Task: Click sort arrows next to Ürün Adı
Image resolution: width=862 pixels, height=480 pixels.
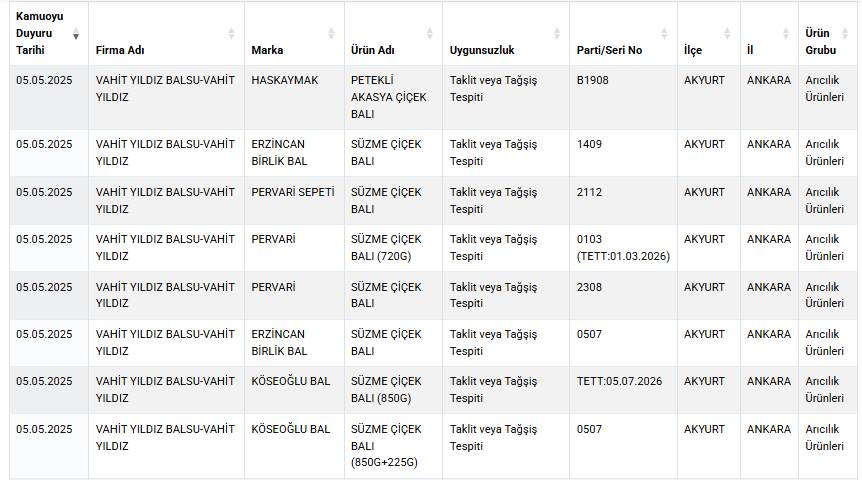Action: 430,34
